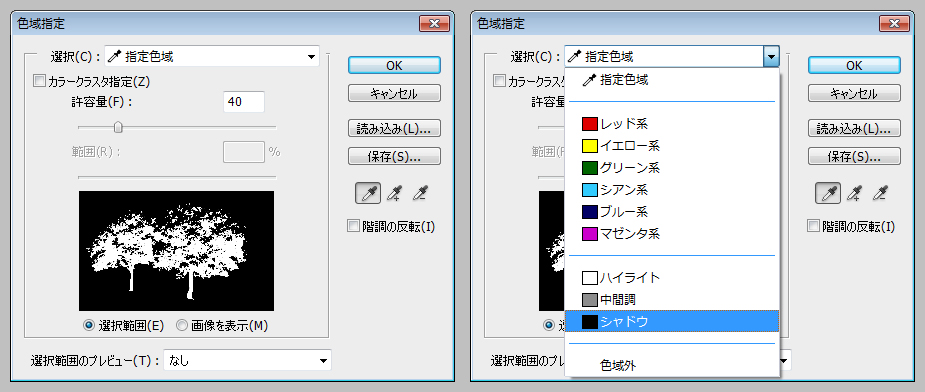Choose ブルー系 from the dropdown list
The image size is (925, 392).
click(x=672, y=212)
